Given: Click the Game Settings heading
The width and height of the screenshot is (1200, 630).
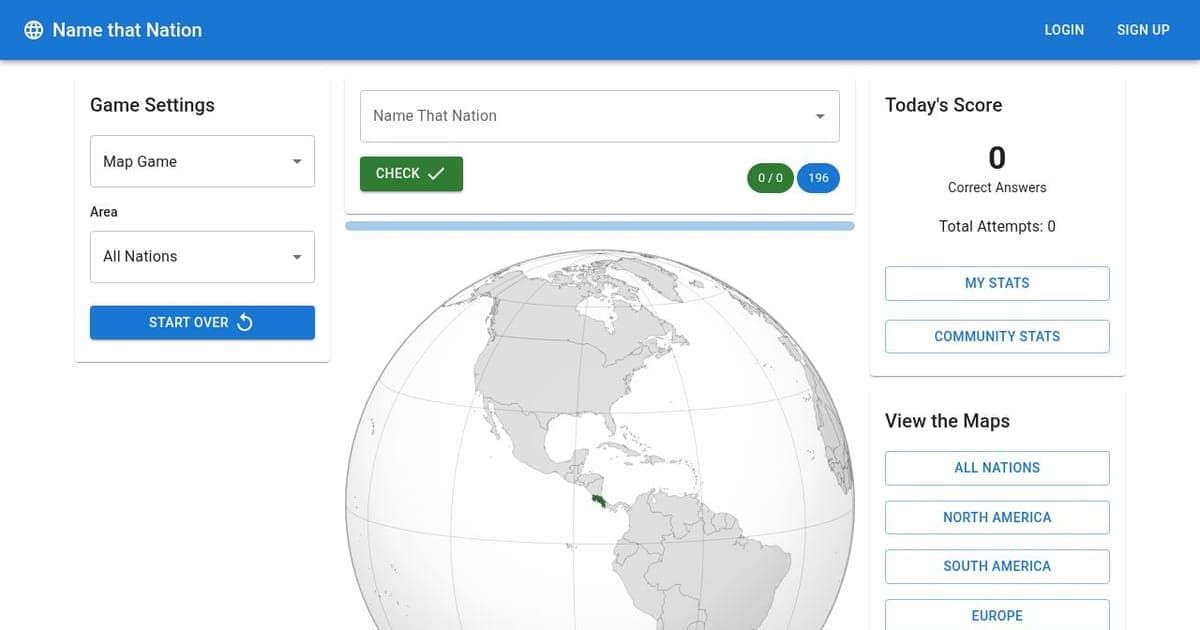Looking at the screenshot, I should tap(152, 105).
